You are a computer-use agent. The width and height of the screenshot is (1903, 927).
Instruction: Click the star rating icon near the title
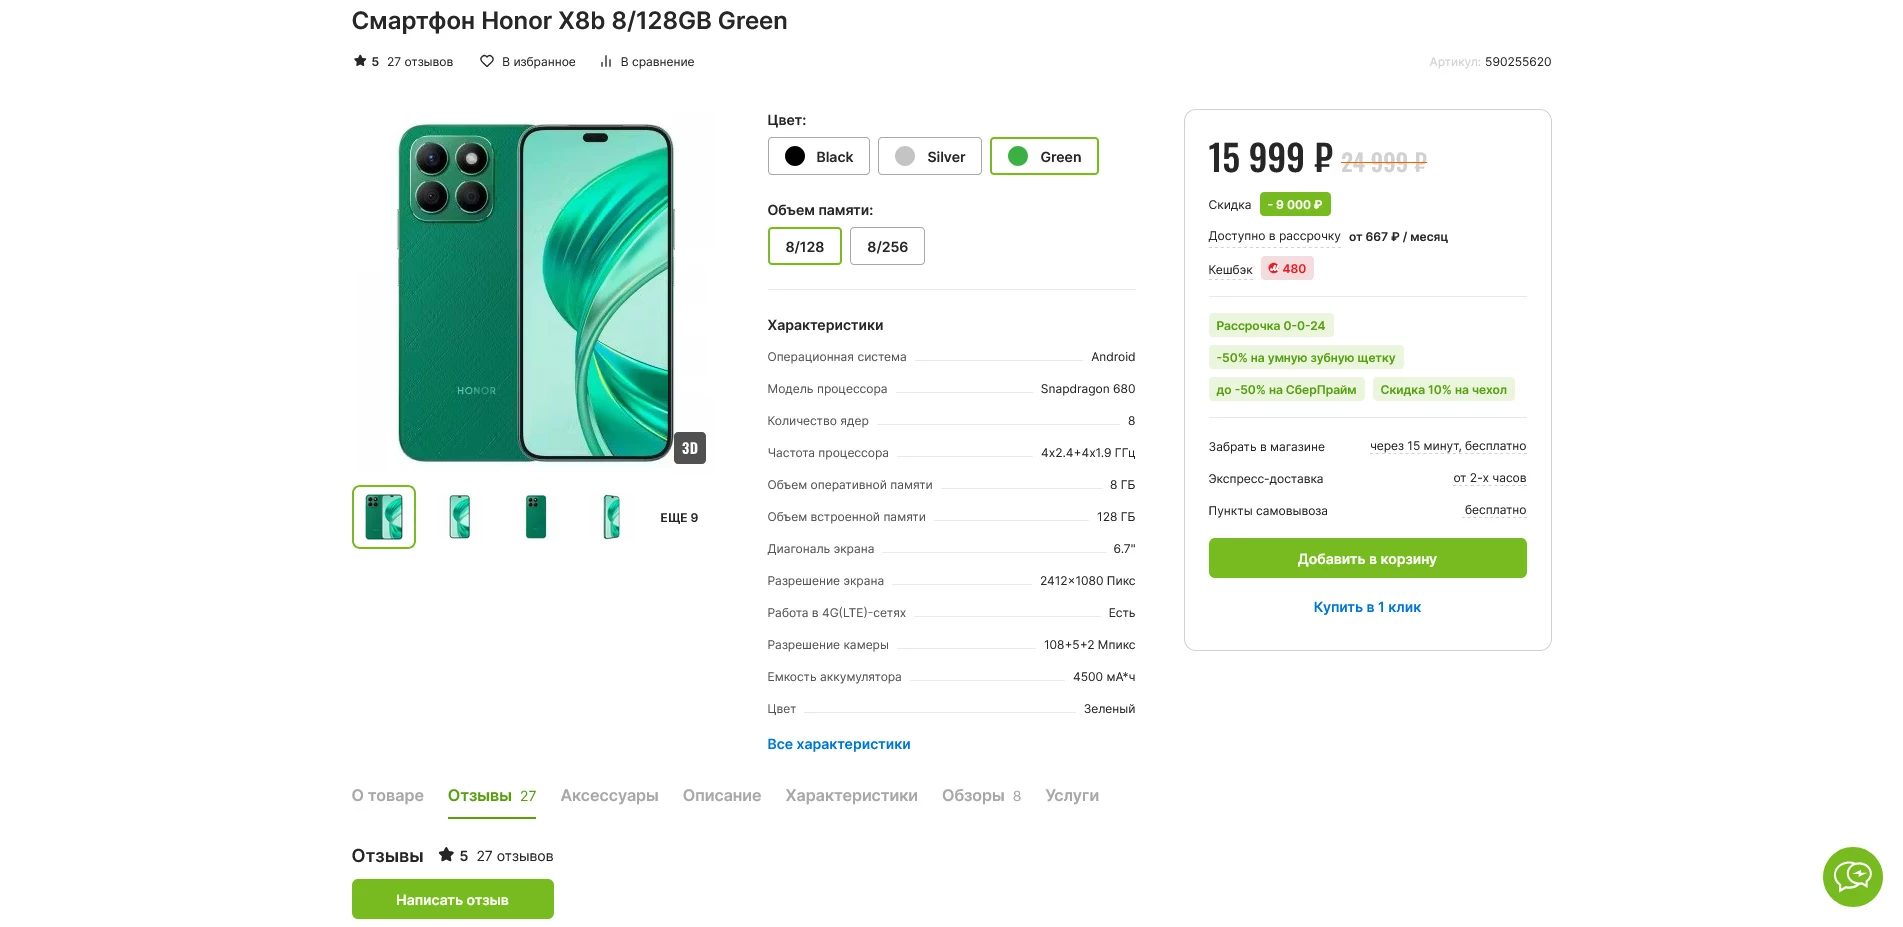pos(360,62)
